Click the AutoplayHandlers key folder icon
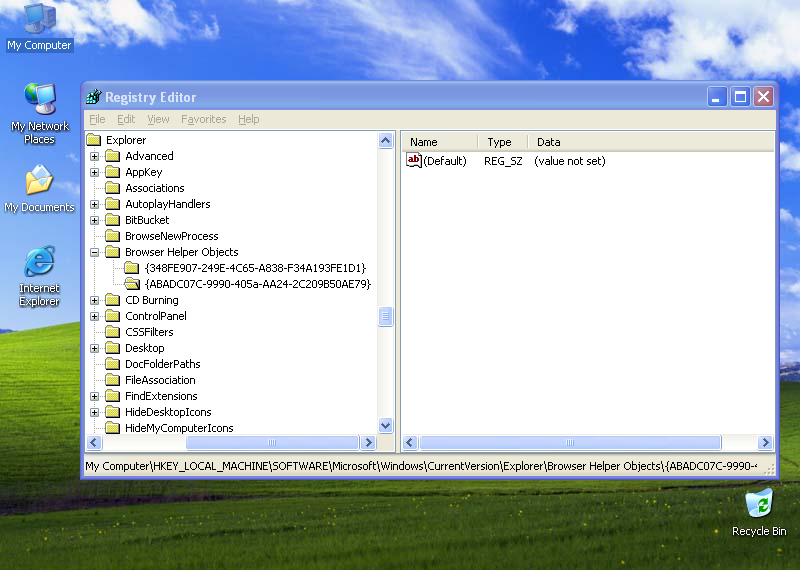800x570 pixels. click(x=113, y=204)
